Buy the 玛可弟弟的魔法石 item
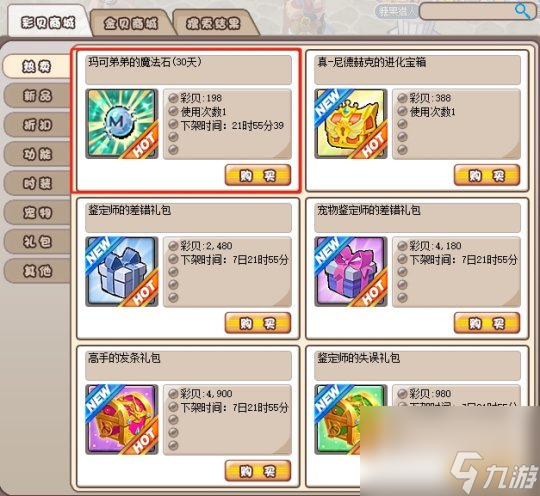The image size is (540, 496). click(258, 175)
